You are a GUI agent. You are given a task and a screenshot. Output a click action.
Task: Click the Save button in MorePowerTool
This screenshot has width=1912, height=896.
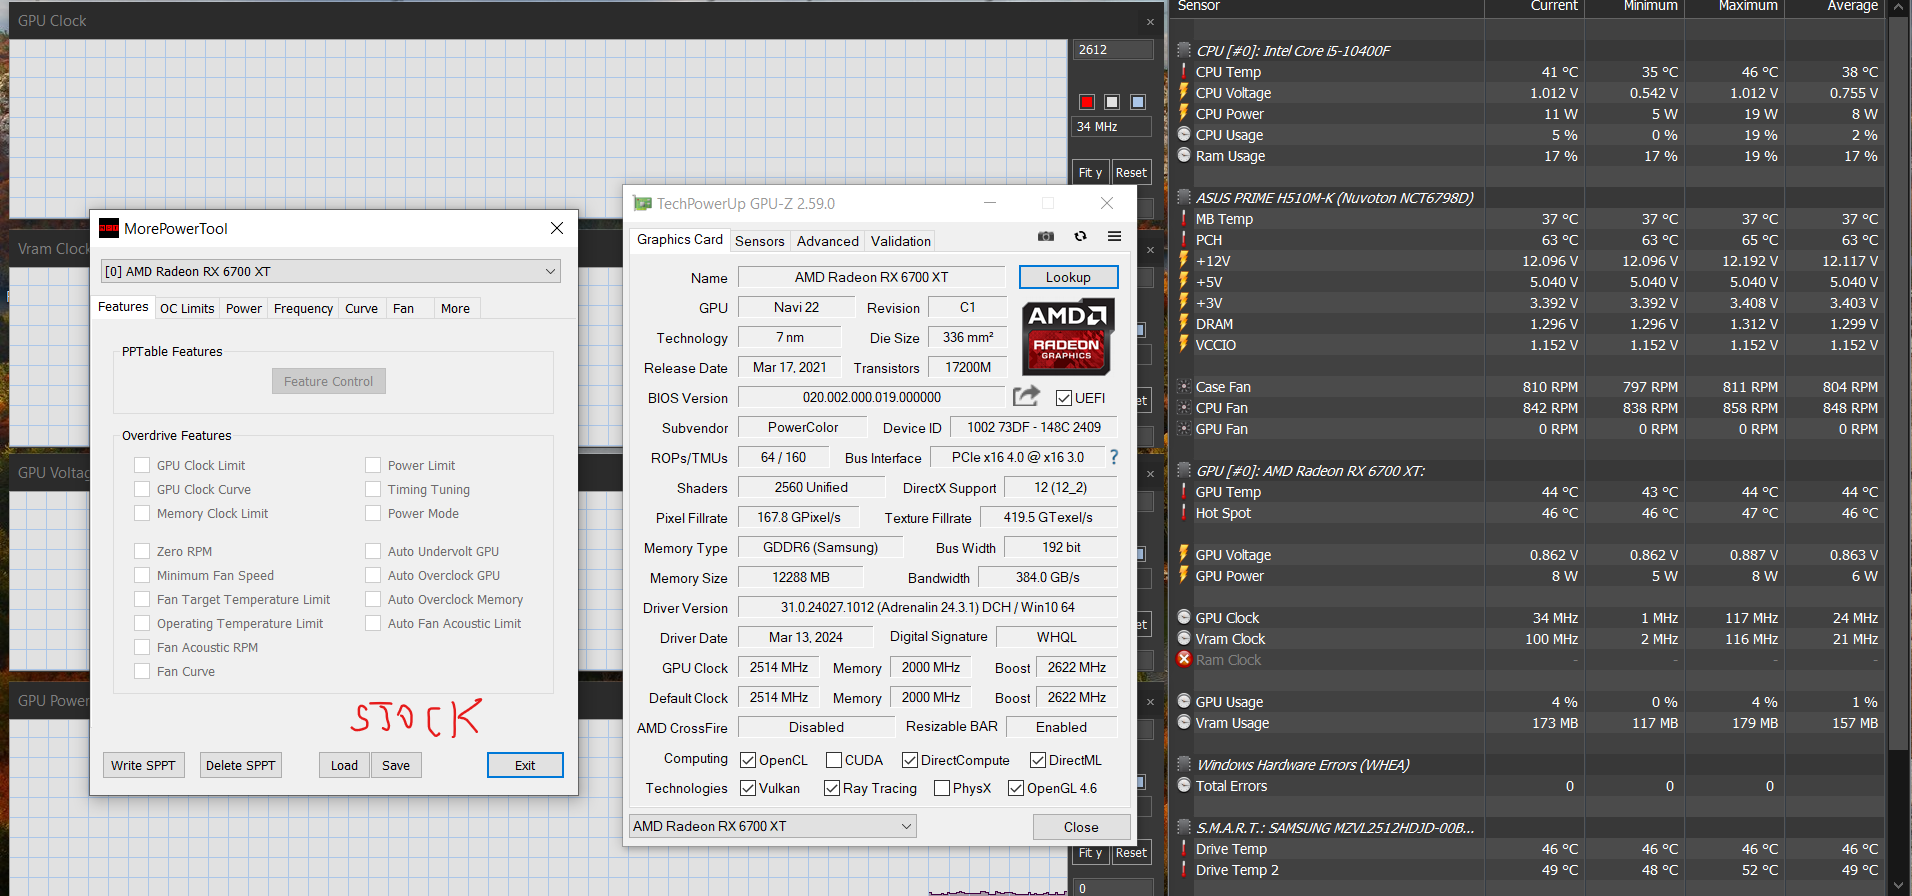coord(396,765)
